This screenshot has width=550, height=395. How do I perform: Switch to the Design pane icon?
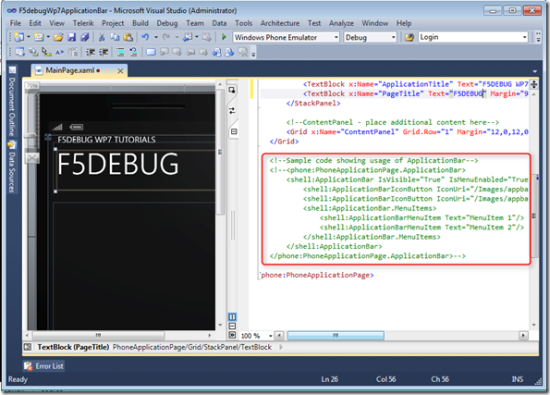[232, 90]
